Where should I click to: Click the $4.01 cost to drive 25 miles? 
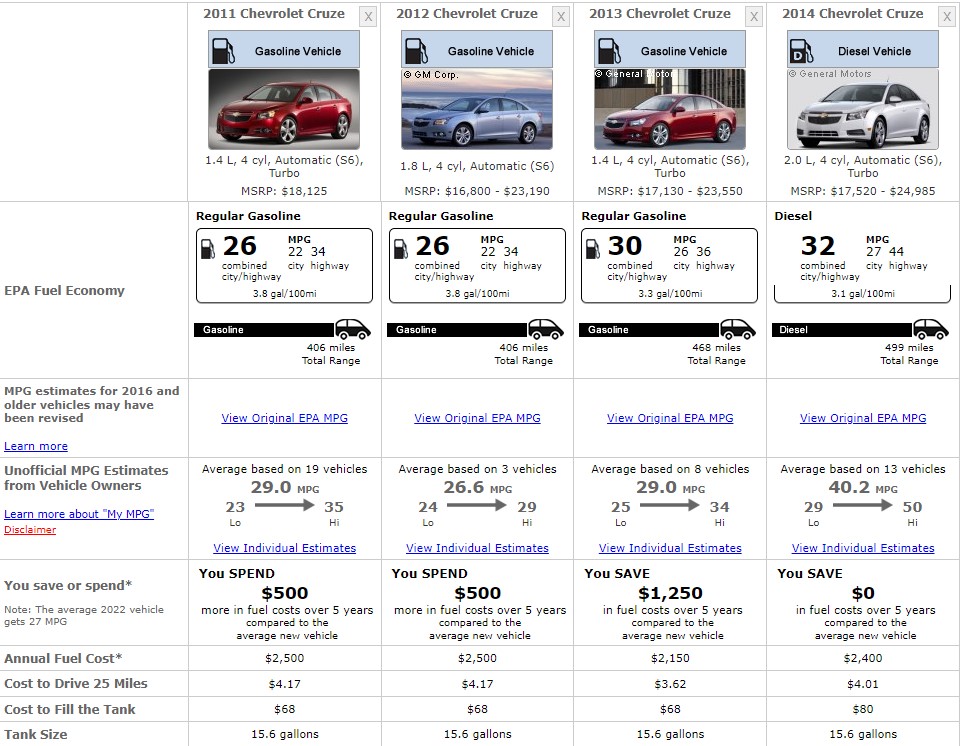863,684
